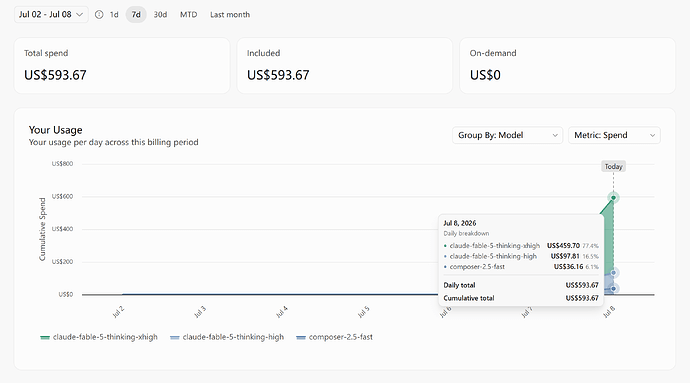This screenshot has width=690, height=383.
Task: Switch to the MTD range
Action: point(188,15)
